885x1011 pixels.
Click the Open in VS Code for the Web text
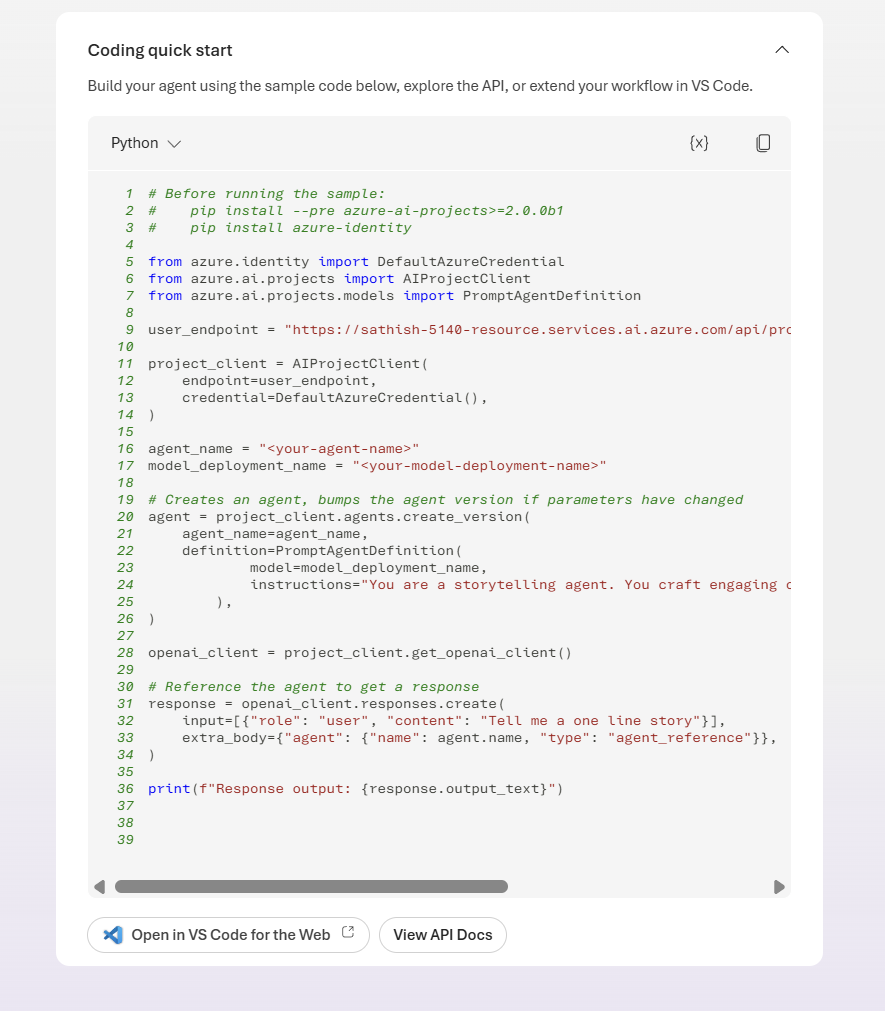[x=230, y=935]
